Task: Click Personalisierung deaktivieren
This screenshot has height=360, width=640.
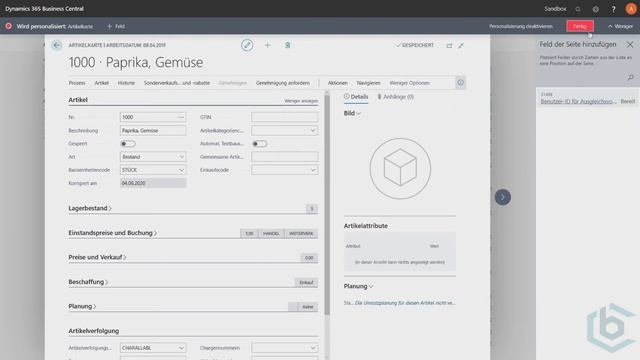Action: pos(520,26)
